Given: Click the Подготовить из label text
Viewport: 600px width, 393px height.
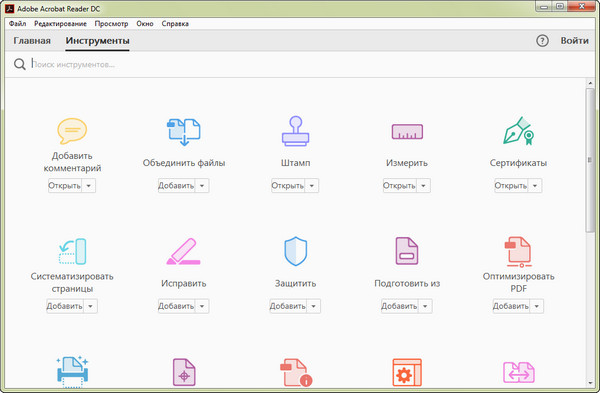Looking at the screenshot, I should tap(407, 284).
